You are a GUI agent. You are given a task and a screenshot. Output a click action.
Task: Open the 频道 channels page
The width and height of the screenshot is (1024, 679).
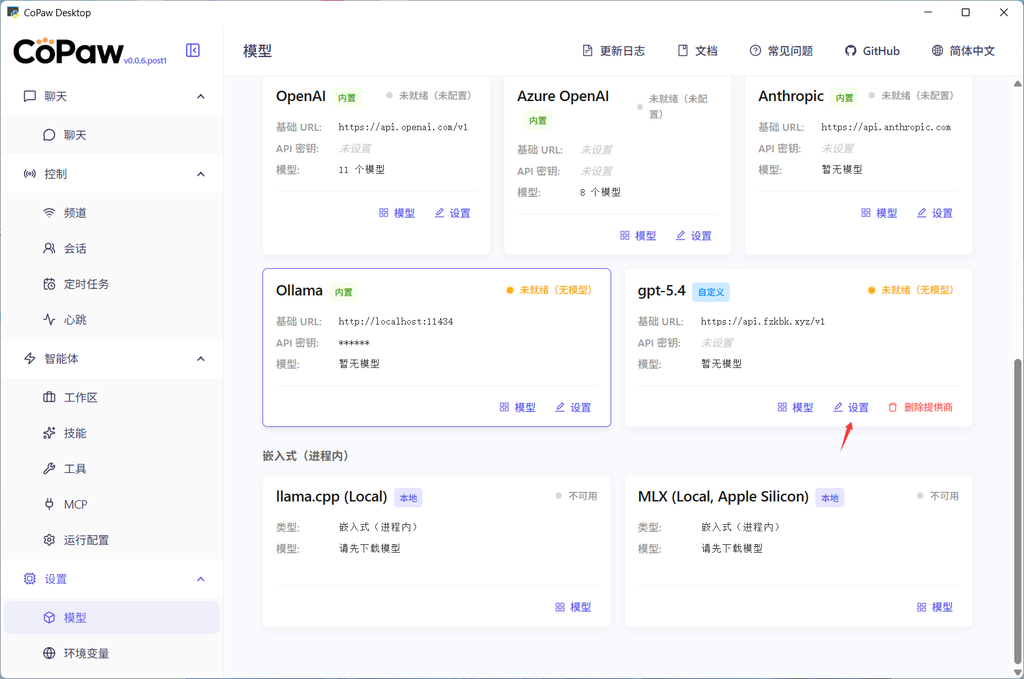[x=112, y=213]
